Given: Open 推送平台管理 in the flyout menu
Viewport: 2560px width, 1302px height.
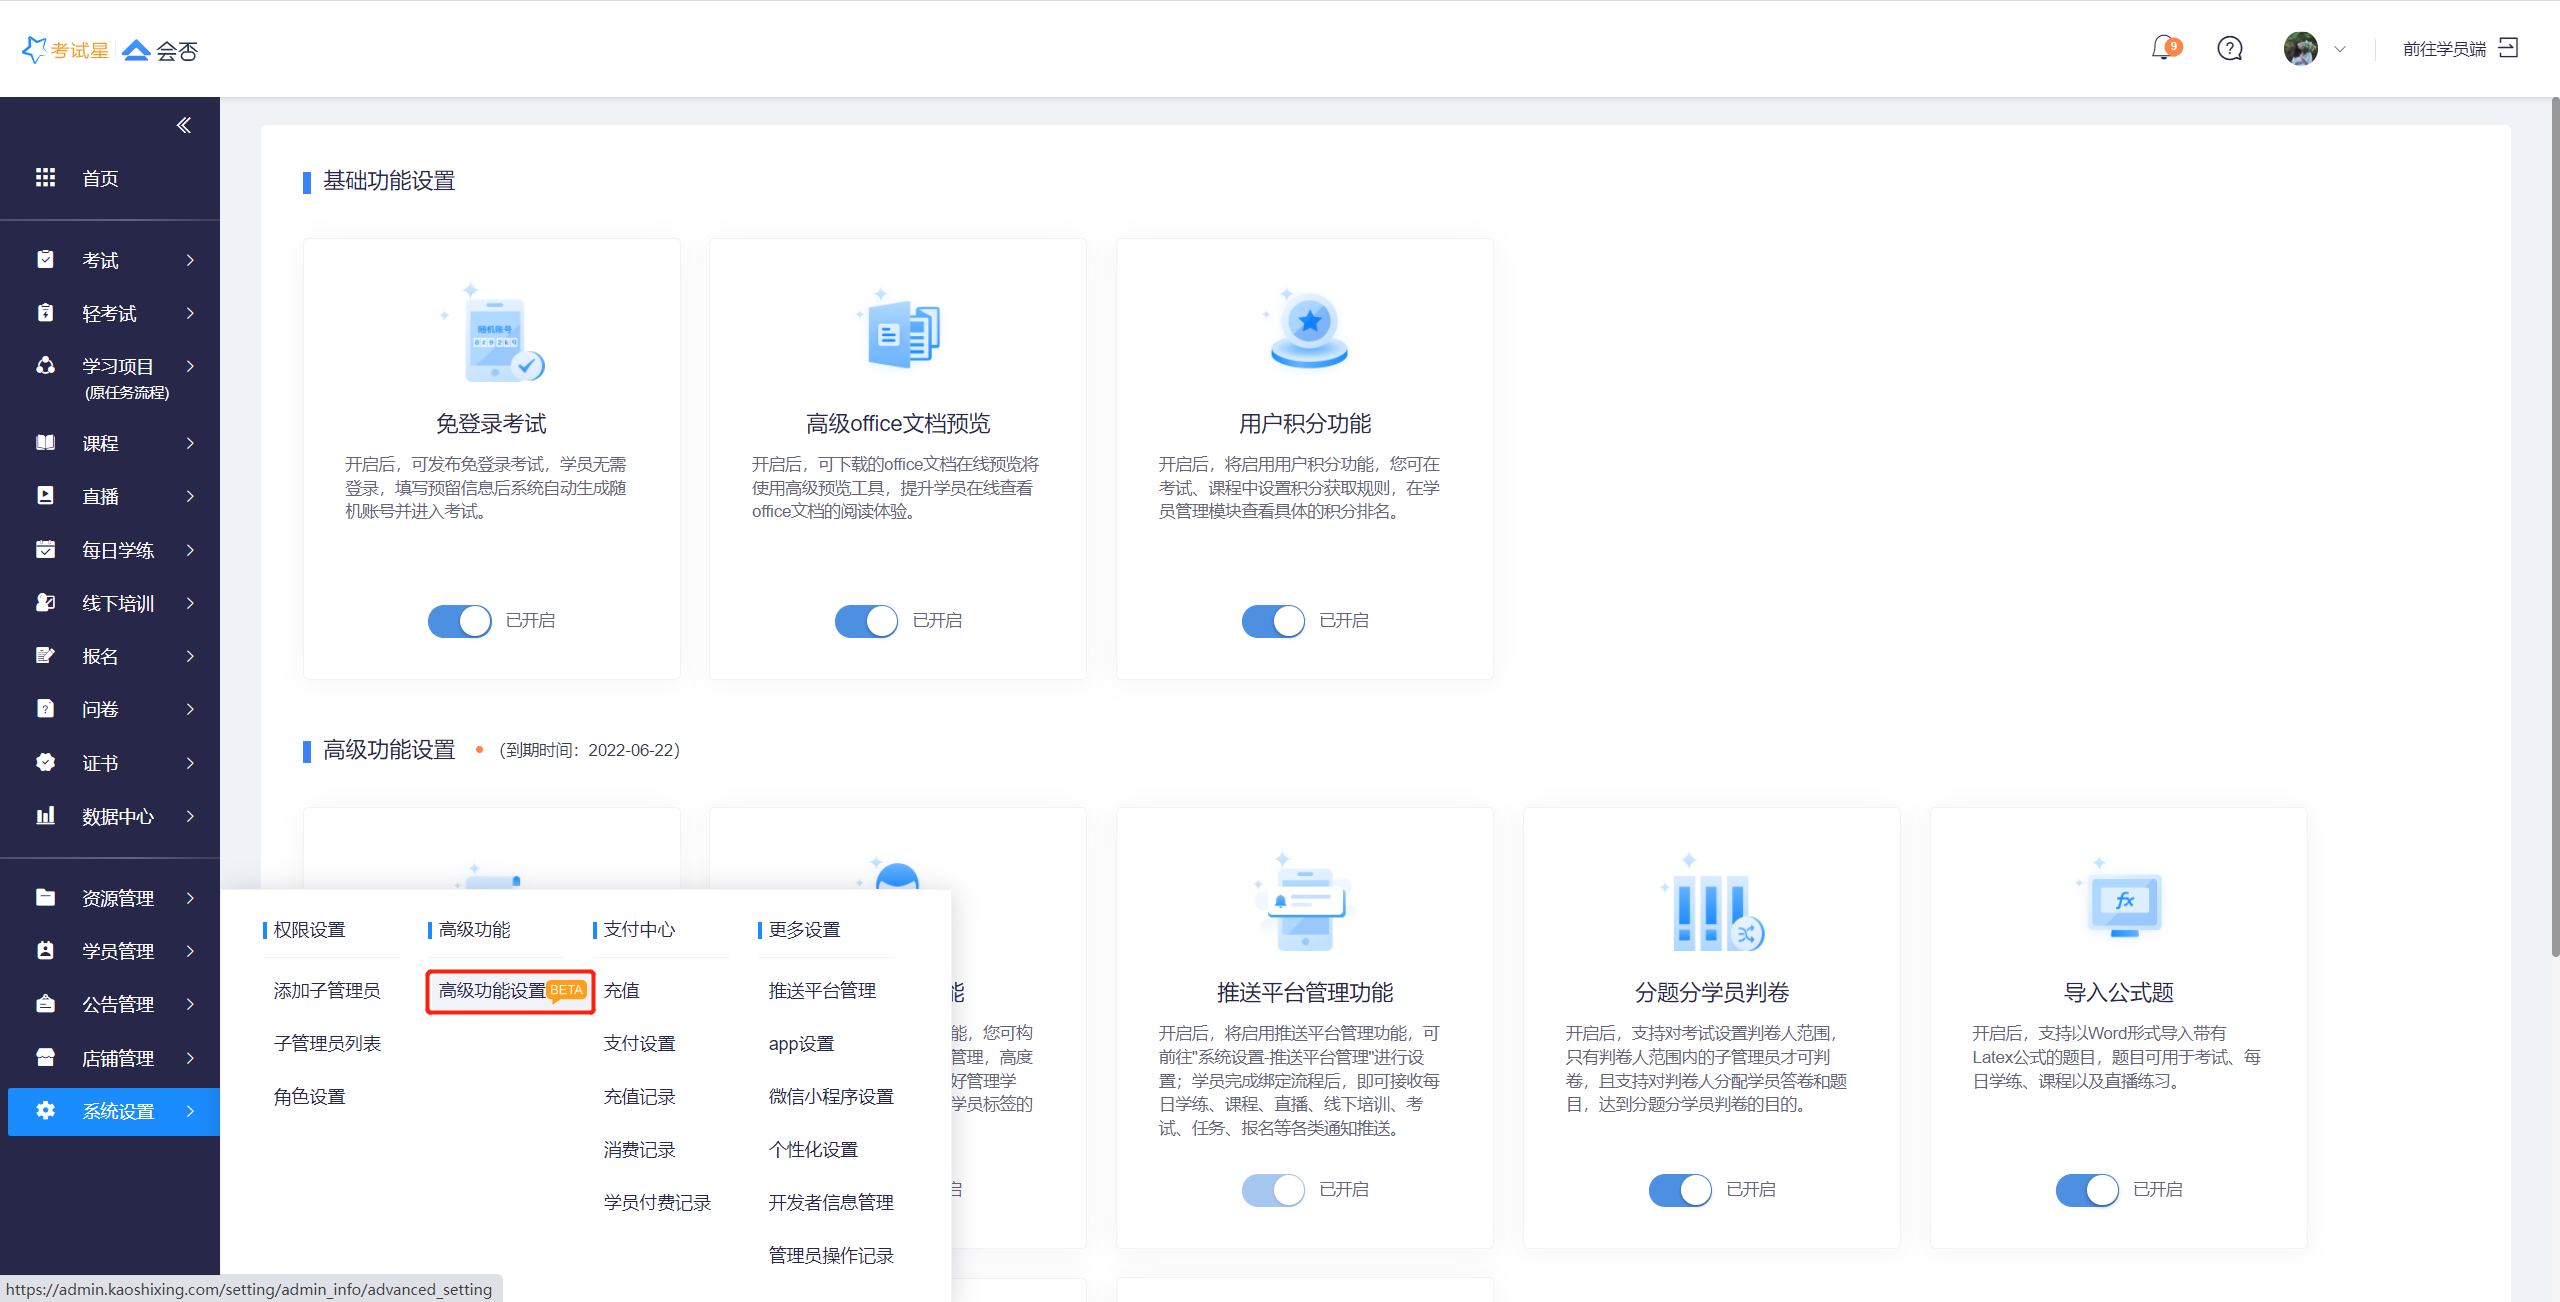Looking at the screenshot, I should click(x=822, y=991).
